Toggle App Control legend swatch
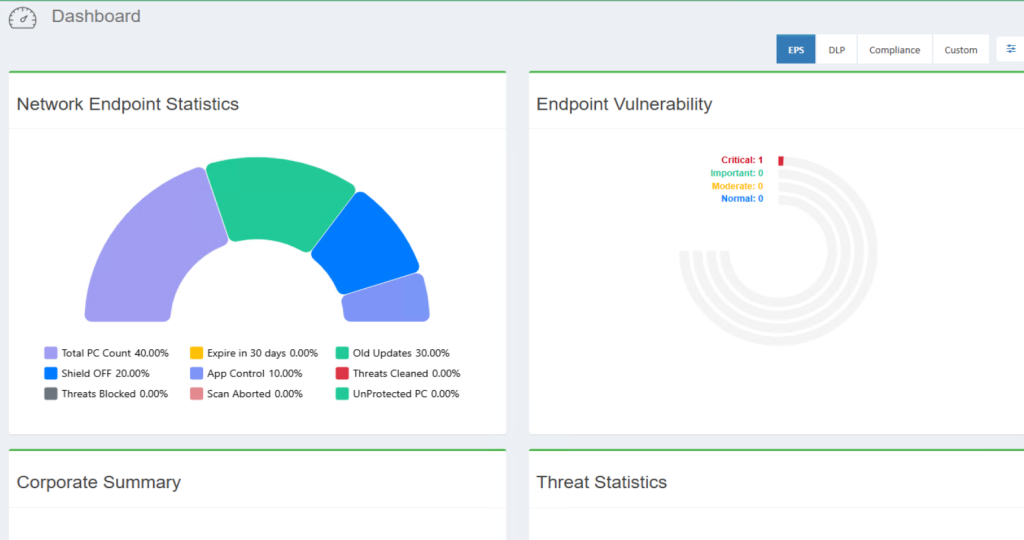Viewport: 1024px width, 540px height. [197, 373]
